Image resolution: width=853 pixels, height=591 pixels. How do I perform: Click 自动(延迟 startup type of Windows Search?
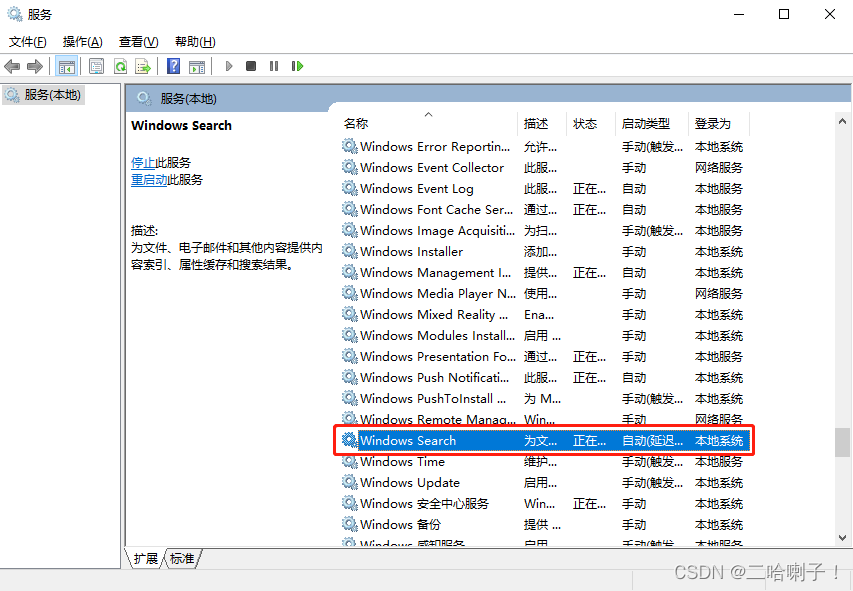[x=652, y=441]
